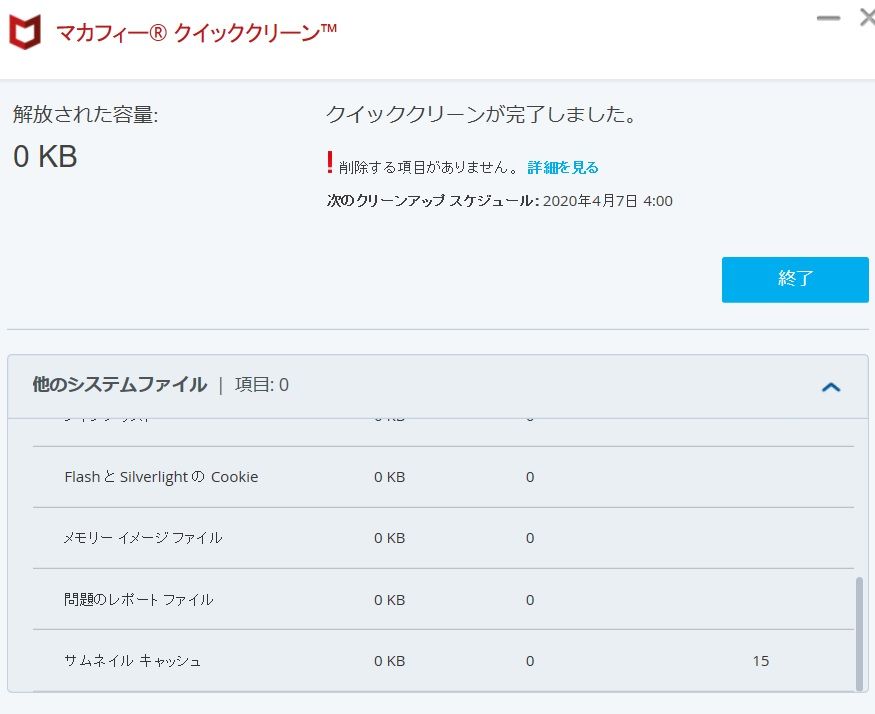Open the 詳細を見る link

[563, 168]
